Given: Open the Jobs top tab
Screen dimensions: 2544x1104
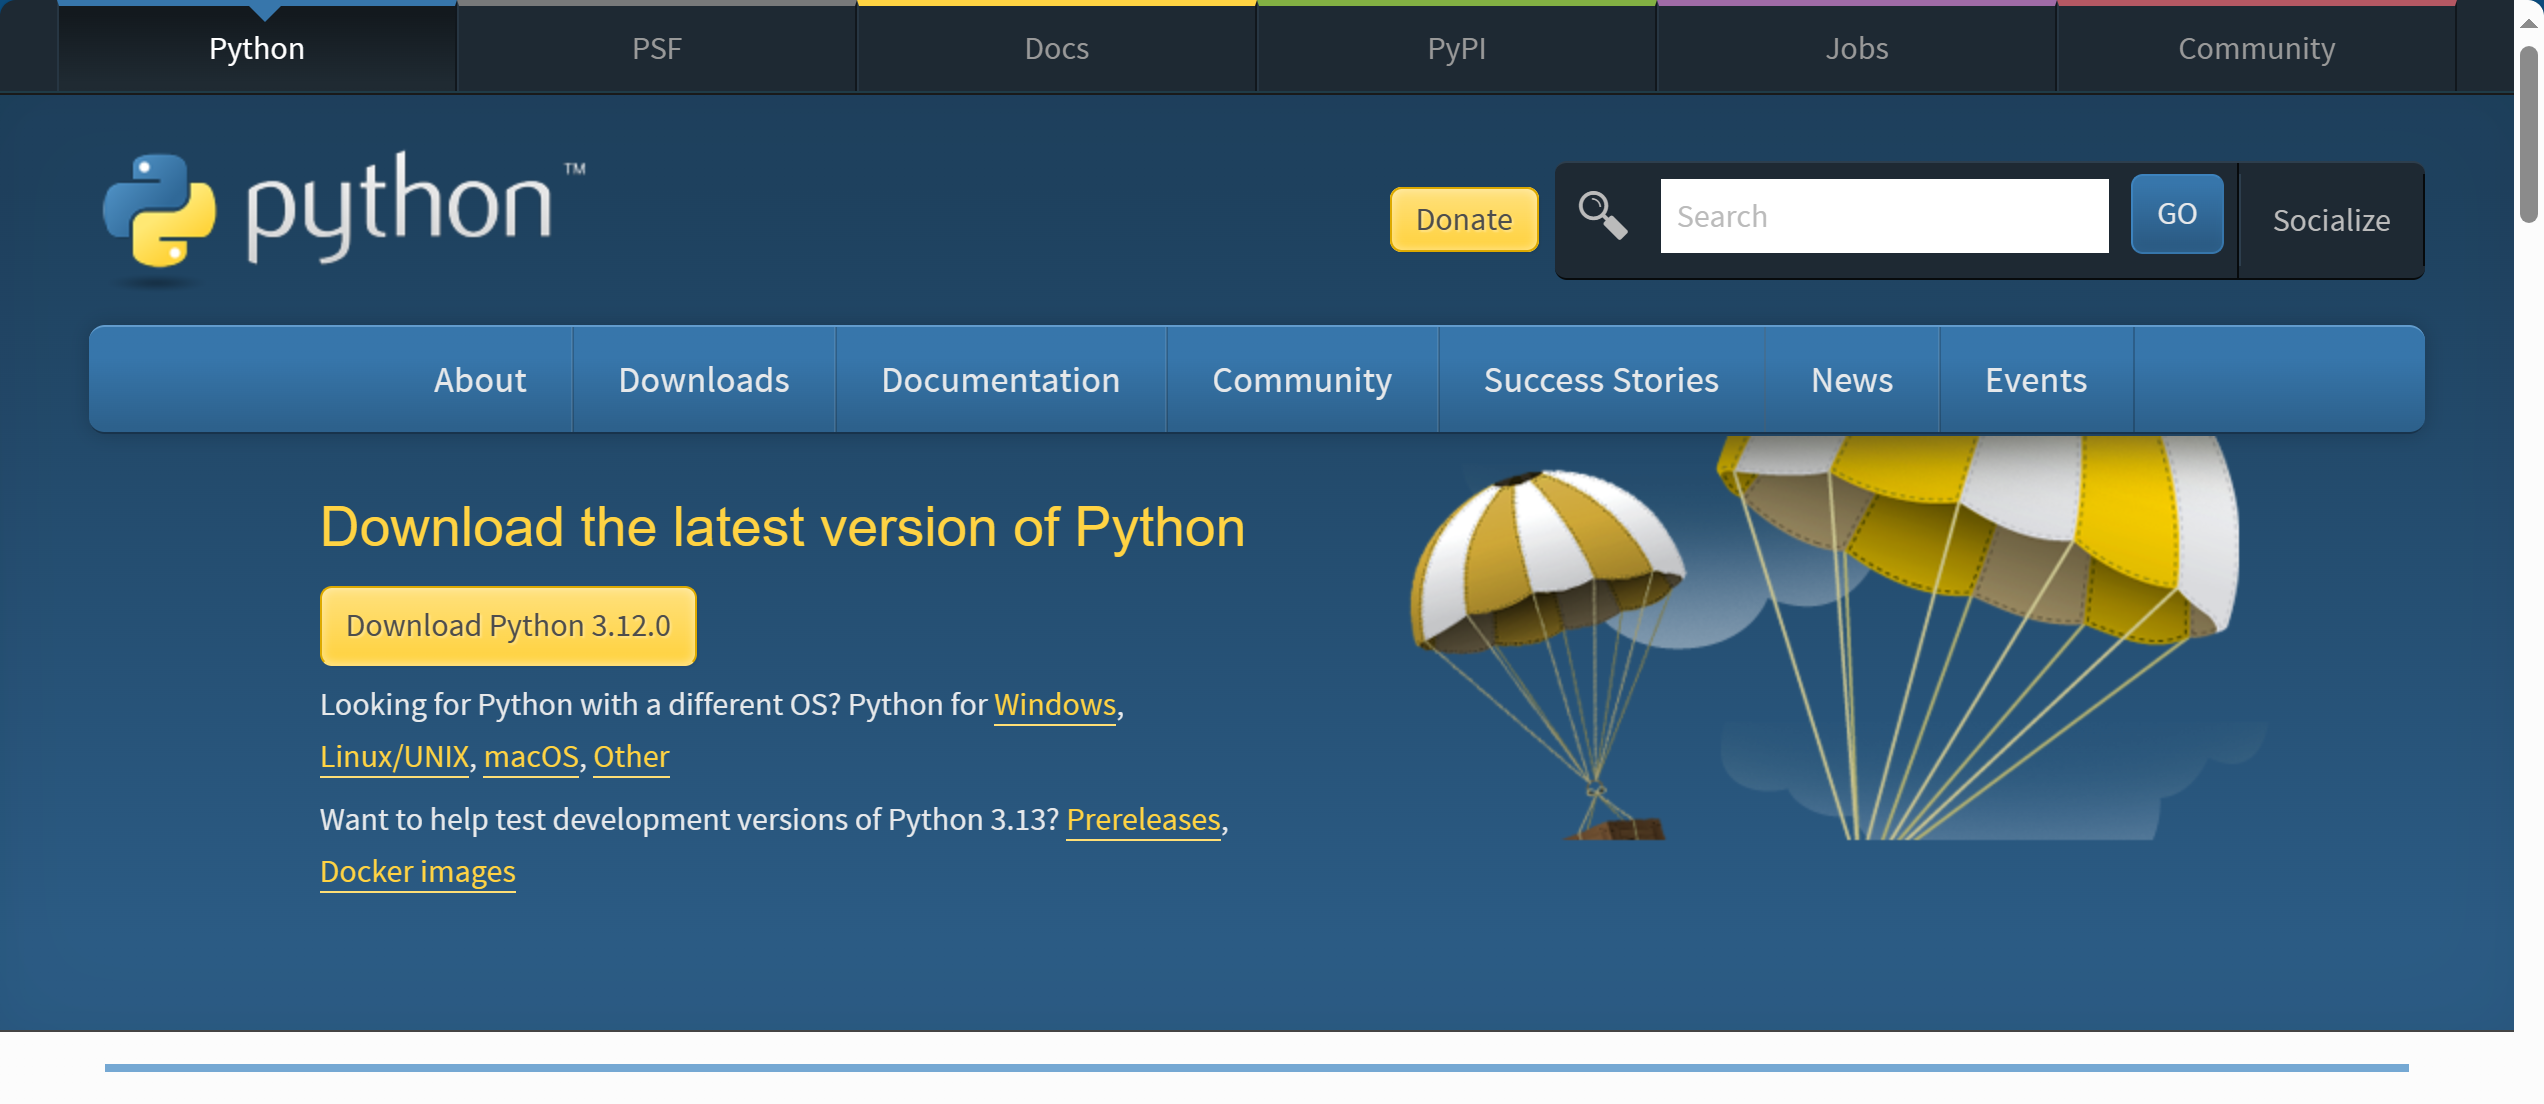Looking at the screenshot, I should pyautogui.click(x=1856, y=48).
